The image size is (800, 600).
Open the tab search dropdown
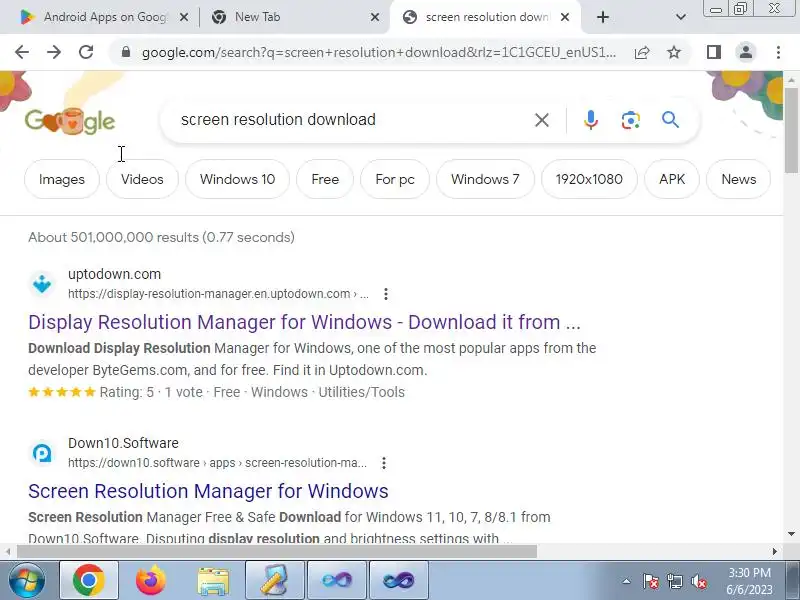pyautogui.click(x=681, y=17)
